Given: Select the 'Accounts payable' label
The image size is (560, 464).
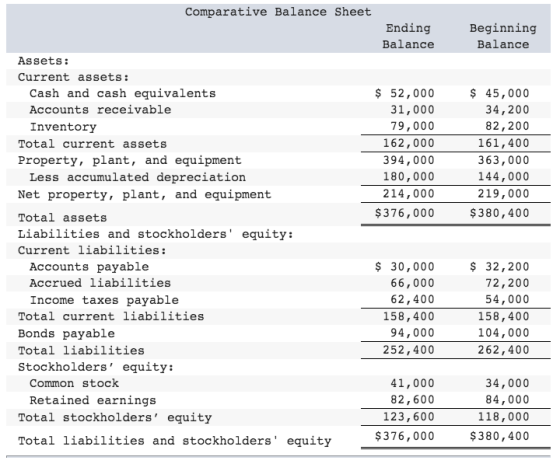Looking at the screenshot, I should (89, 267).
